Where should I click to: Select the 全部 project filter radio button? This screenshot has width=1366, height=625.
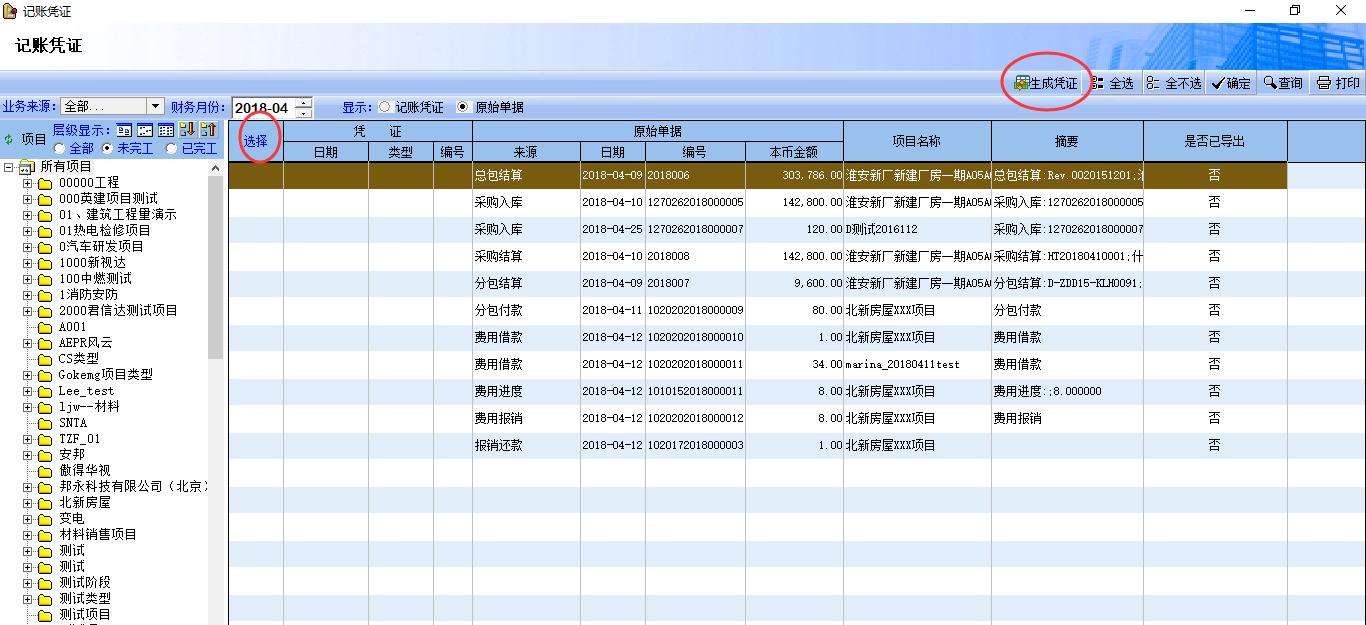(59, 149)
